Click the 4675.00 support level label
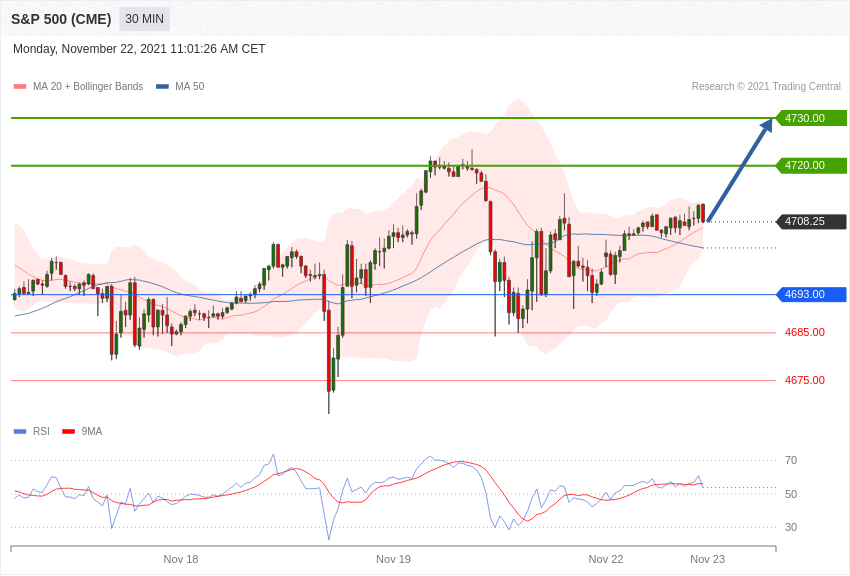This screenshot has width=850, height=576. 804,380
